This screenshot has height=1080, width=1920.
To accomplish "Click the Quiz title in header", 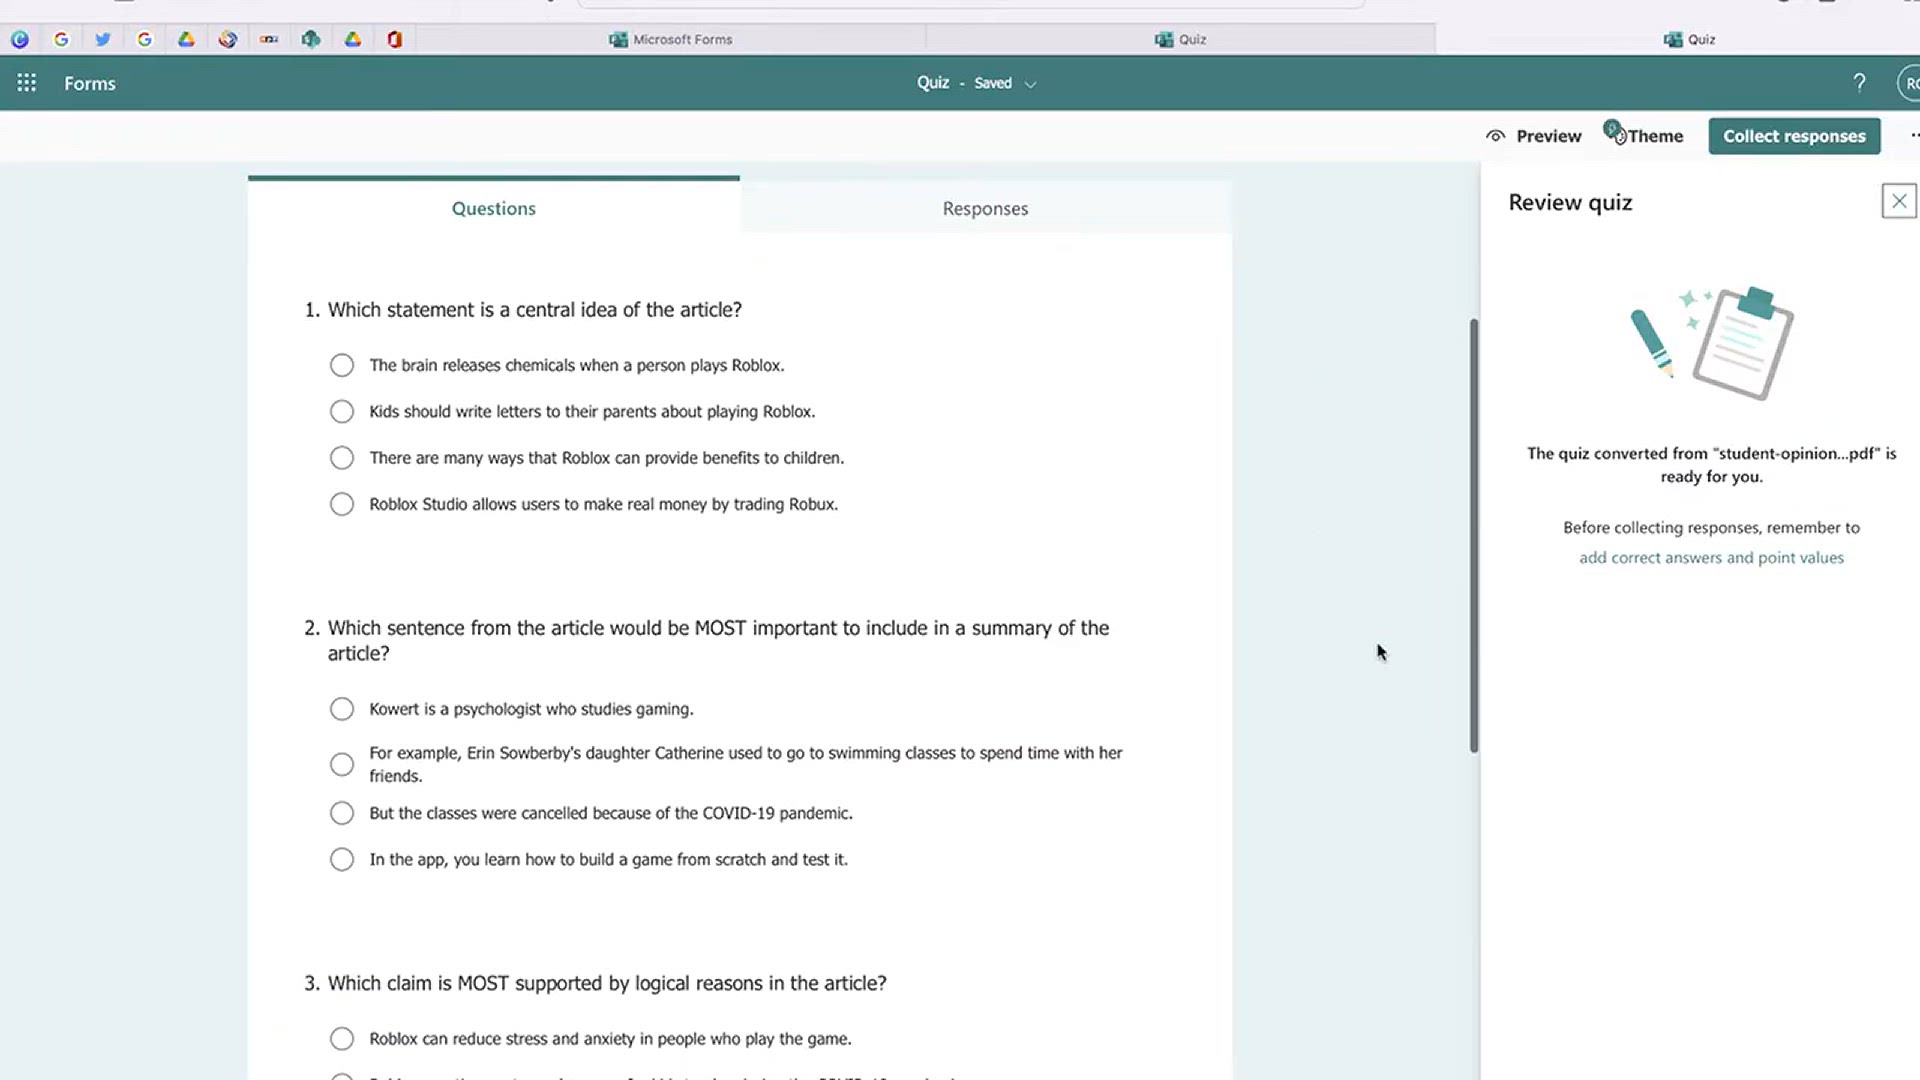I will [933, 83].
